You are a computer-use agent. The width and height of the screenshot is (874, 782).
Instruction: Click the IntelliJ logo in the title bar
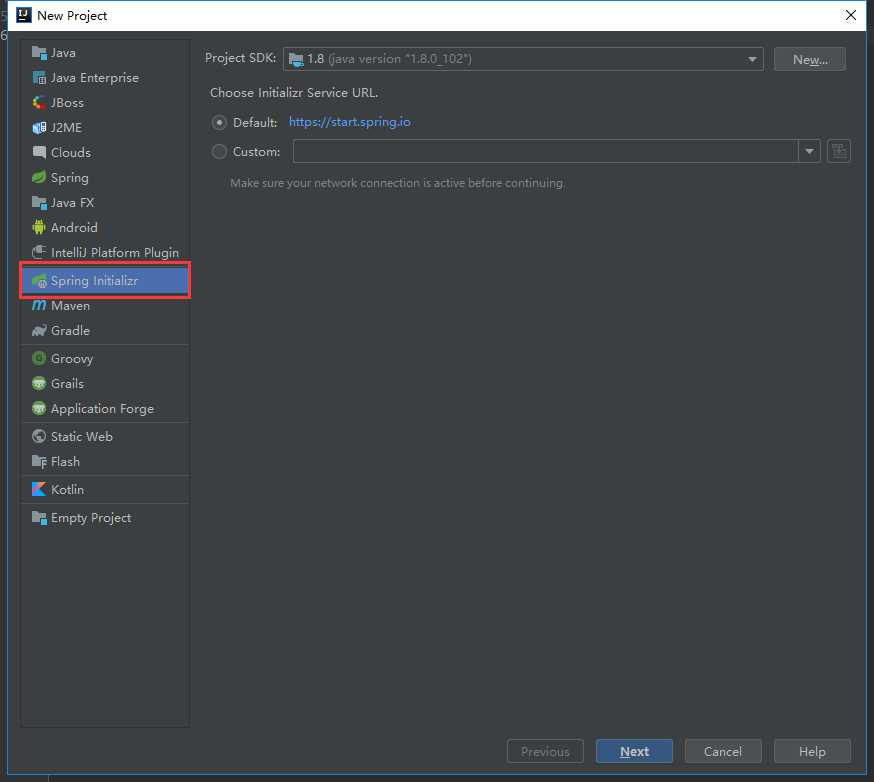24,15
